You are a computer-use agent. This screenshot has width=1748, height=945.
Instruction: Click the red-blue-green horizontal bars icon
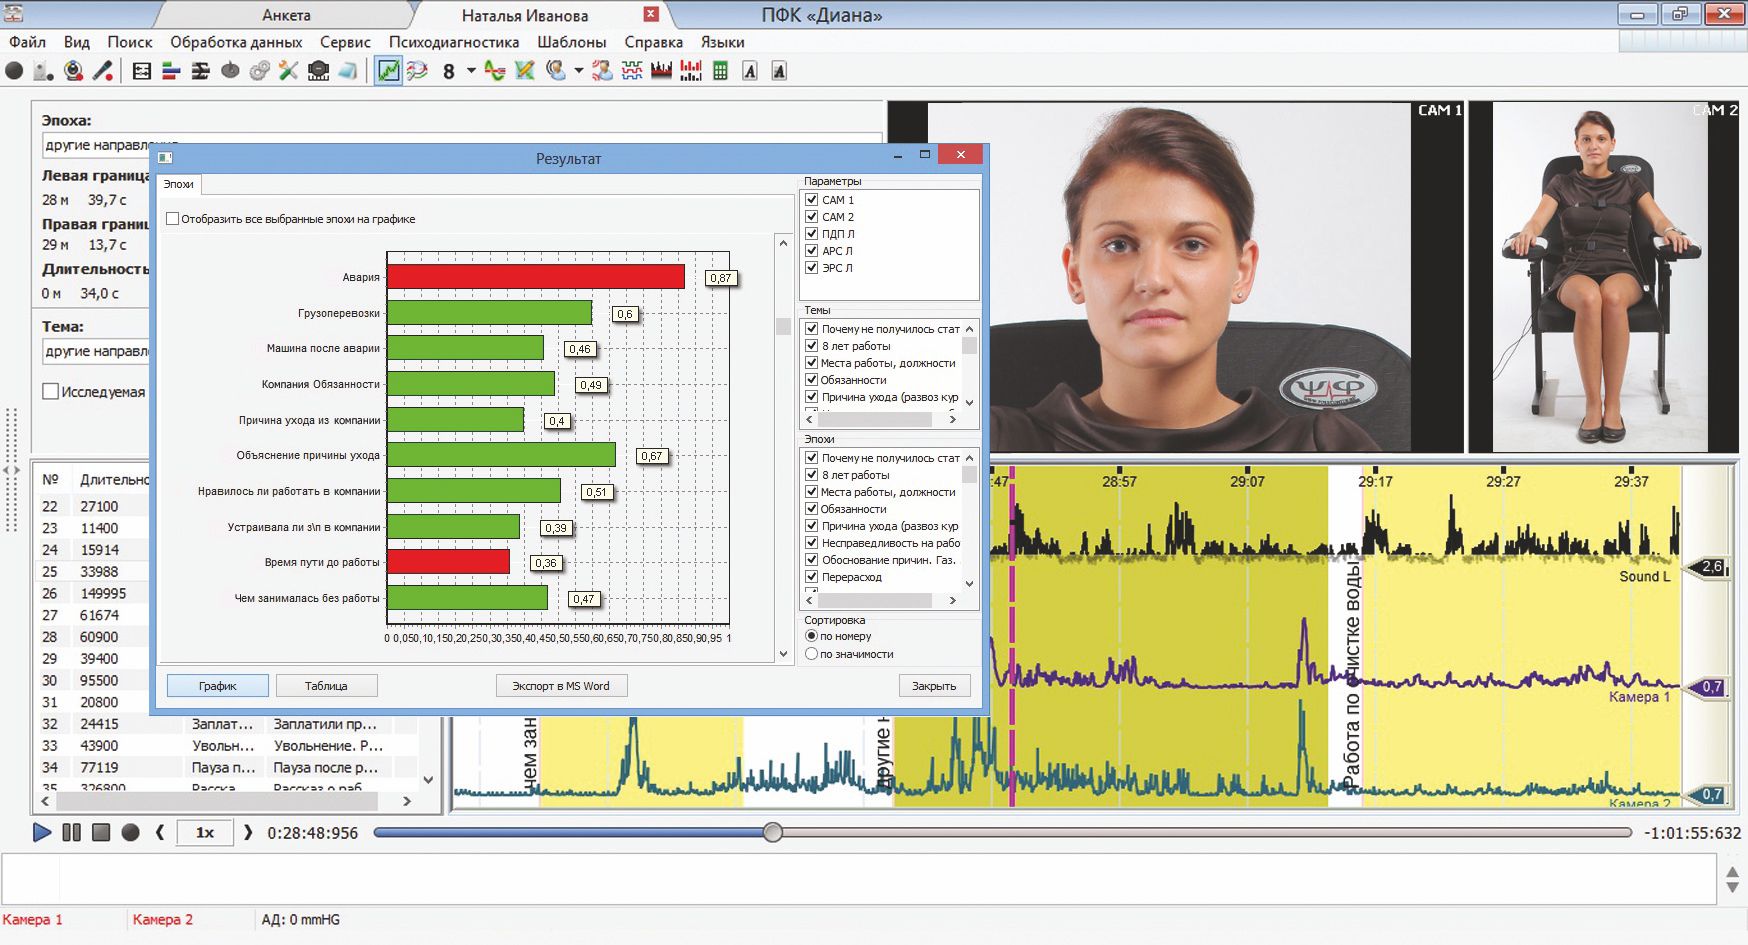coord(171,71)
